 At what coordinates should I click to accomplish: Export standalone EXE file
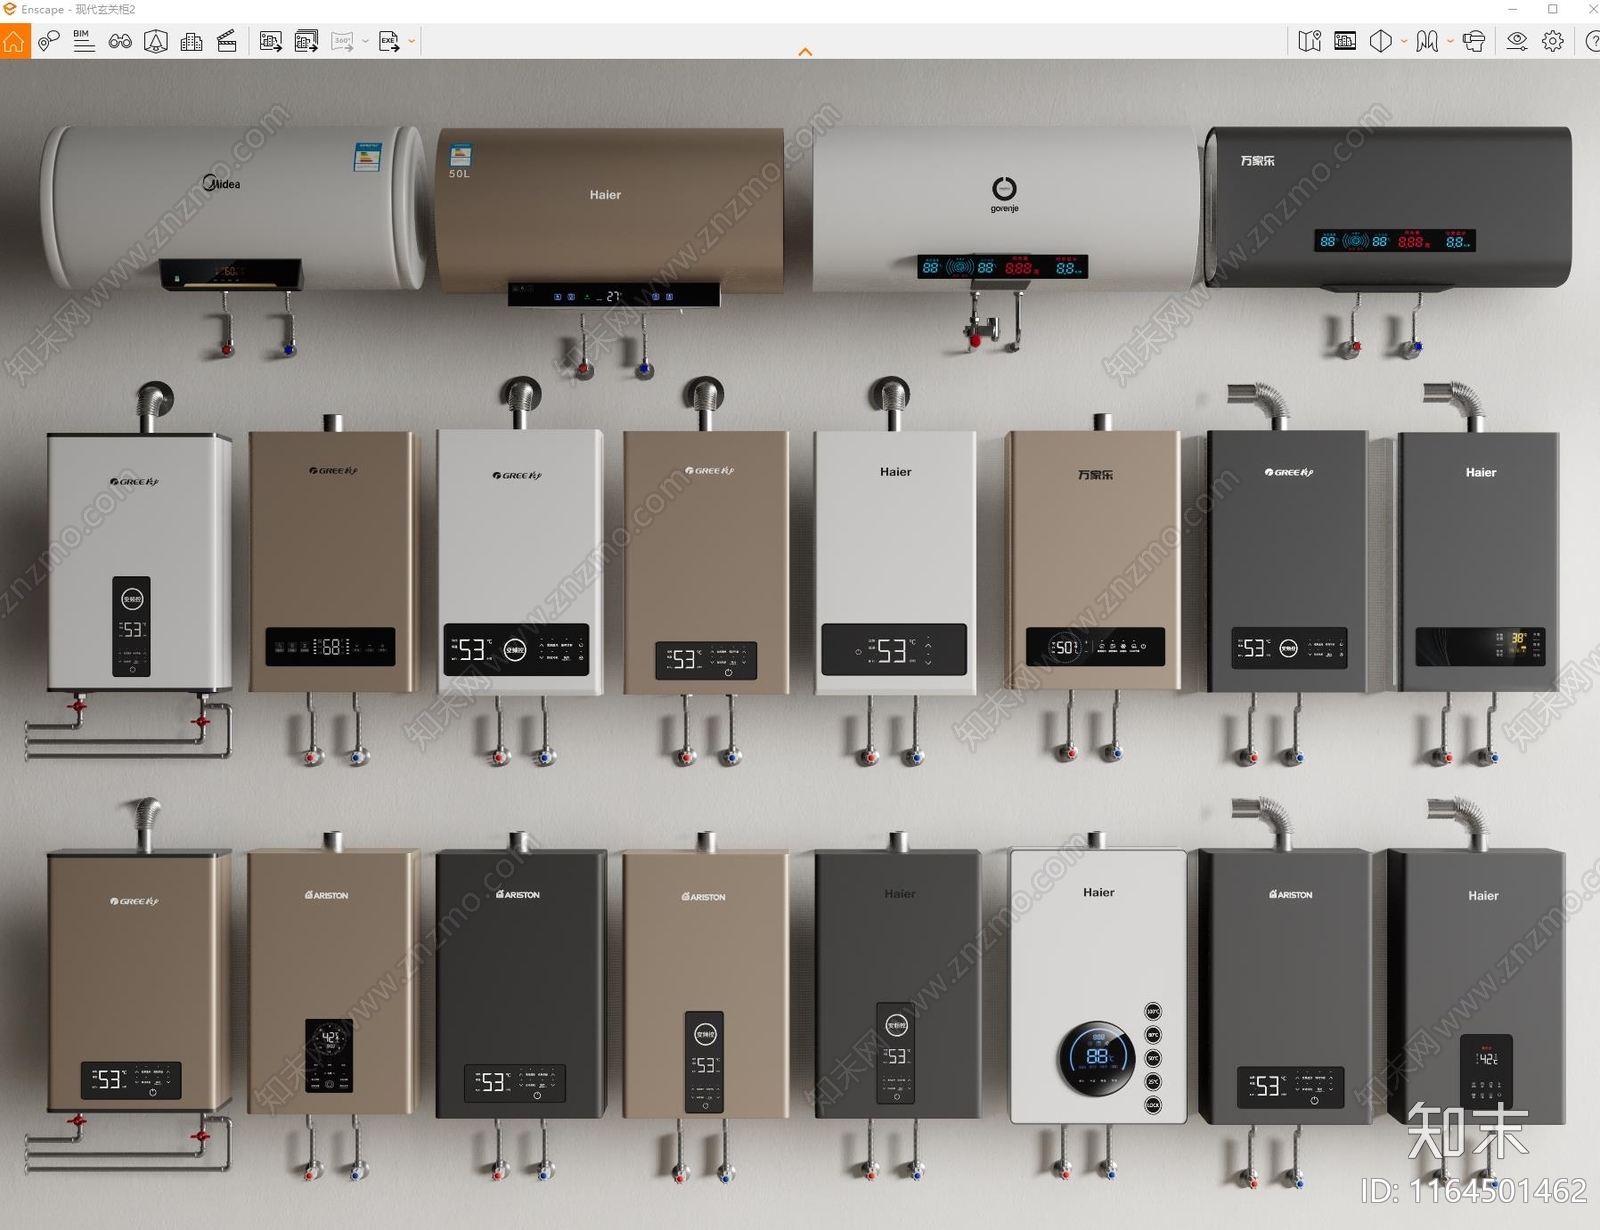(x=389, y=41)
